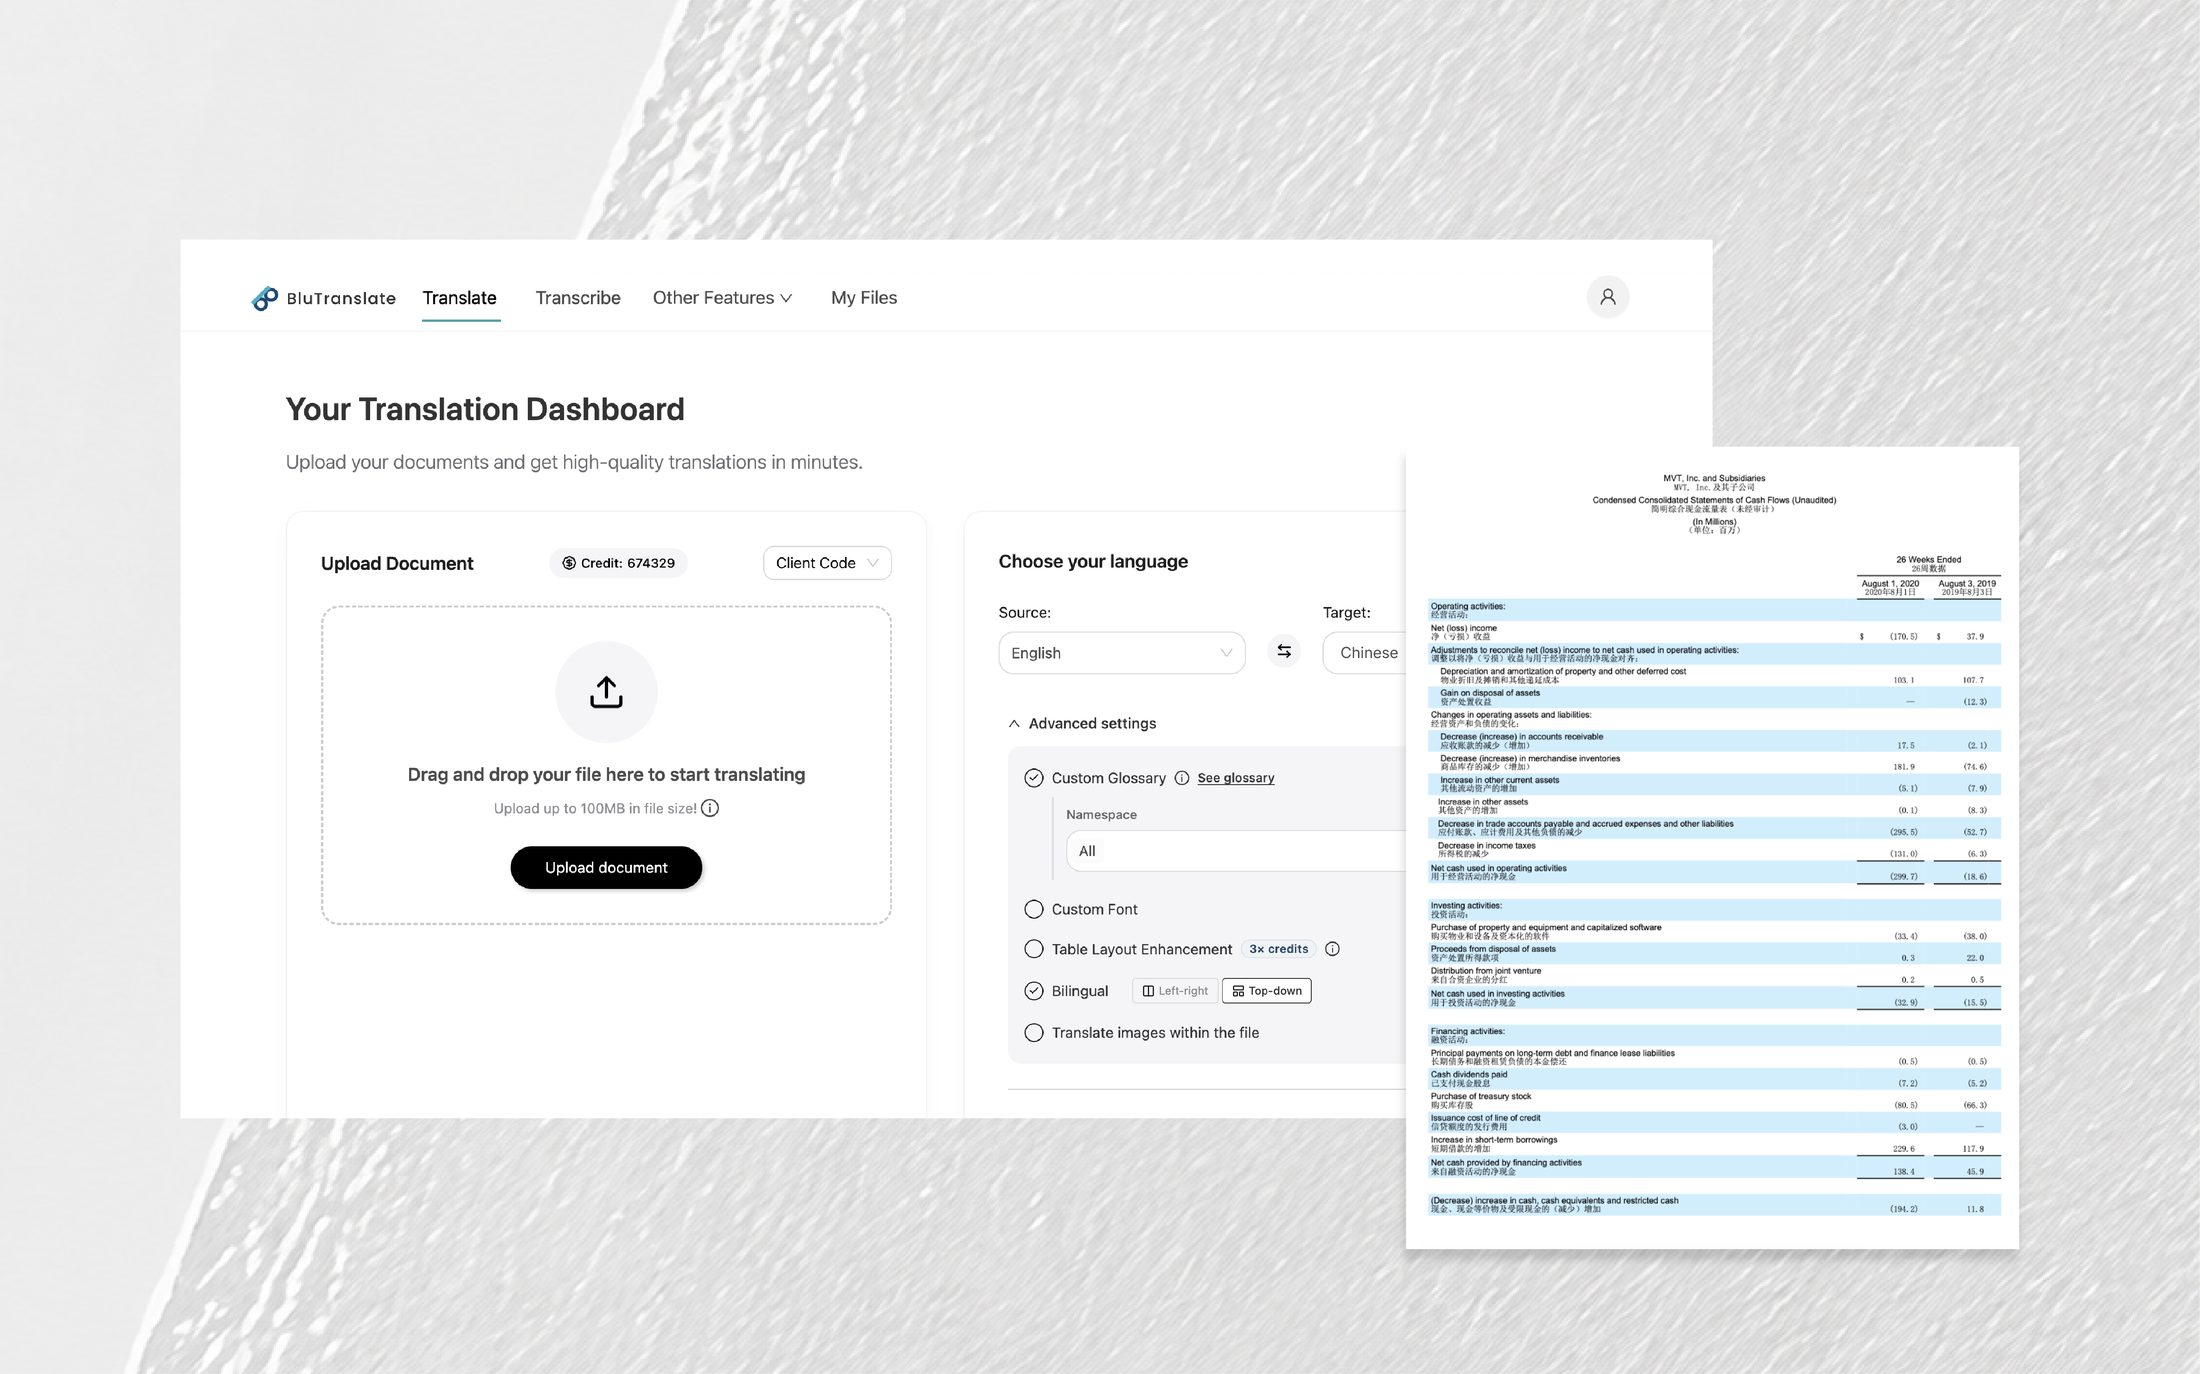Click "Gain on disposal of assets" row

tap(1714, 697)
